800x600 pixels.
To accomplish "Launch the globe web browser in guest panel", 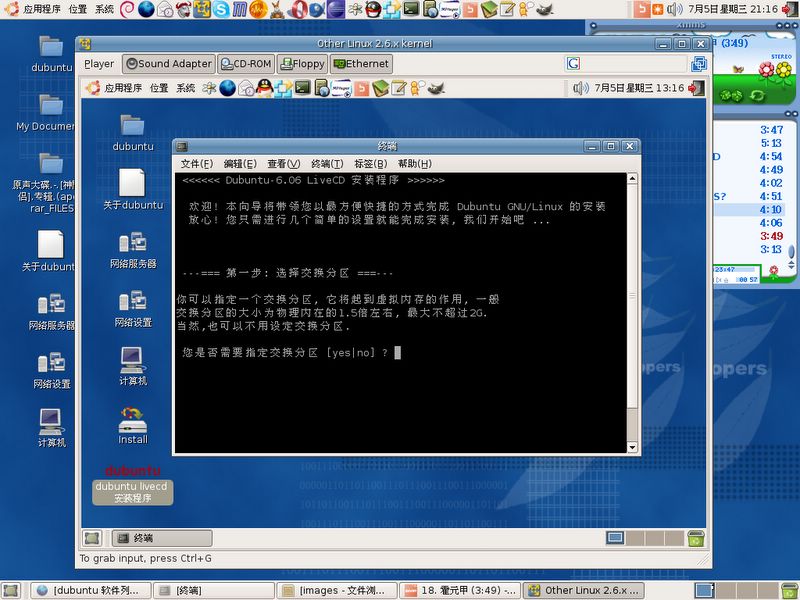I will tap(228, 88).
